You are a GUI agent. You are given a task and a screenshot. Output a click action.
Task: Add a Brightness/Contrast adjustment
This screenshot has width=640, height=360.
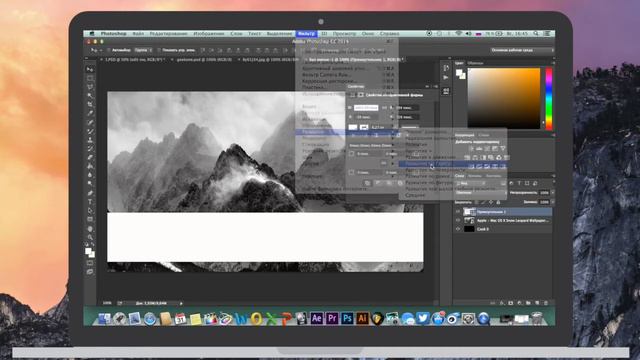coord(471,149)
